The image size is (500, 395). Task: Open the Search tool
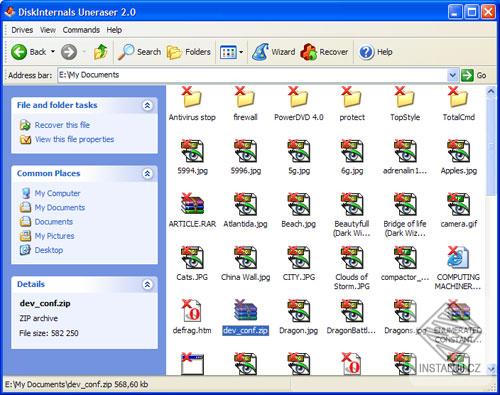[139, 52]
